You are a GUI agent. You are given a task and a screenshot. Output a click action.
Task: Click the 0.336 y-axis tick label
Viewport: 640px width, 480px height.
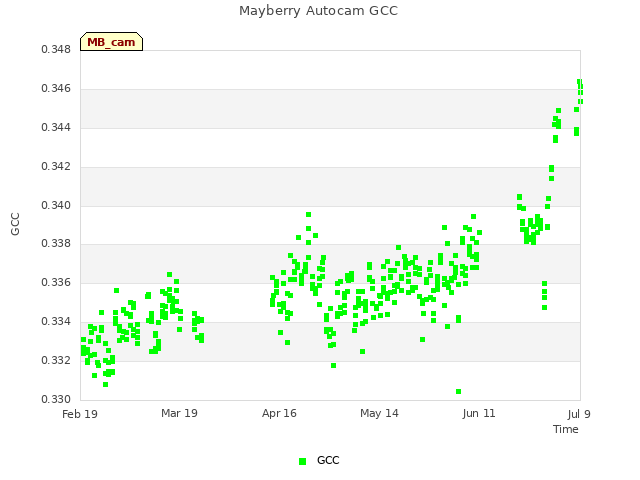[x=56, y=282]
